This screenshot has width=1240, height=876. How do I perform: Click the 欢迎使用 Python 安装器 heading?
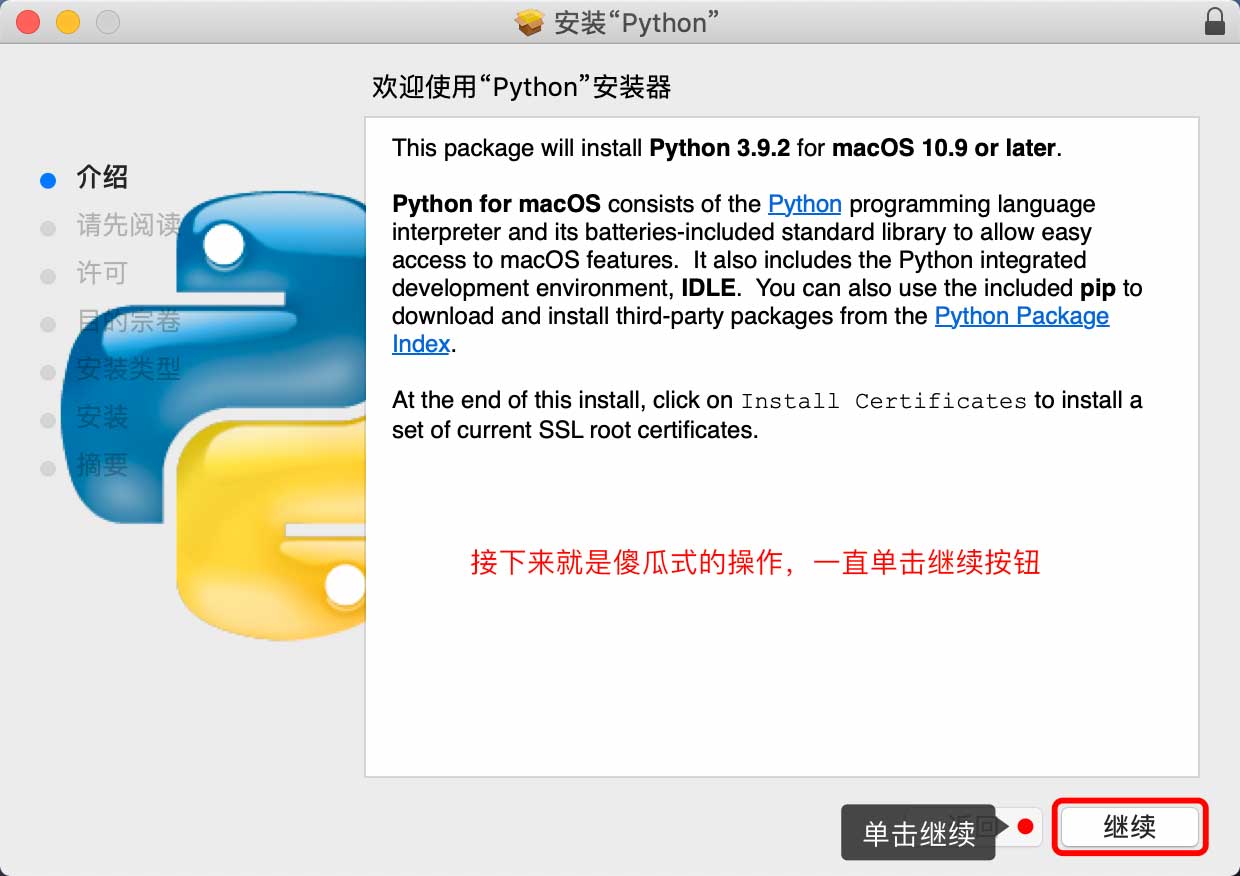point(521,87)
